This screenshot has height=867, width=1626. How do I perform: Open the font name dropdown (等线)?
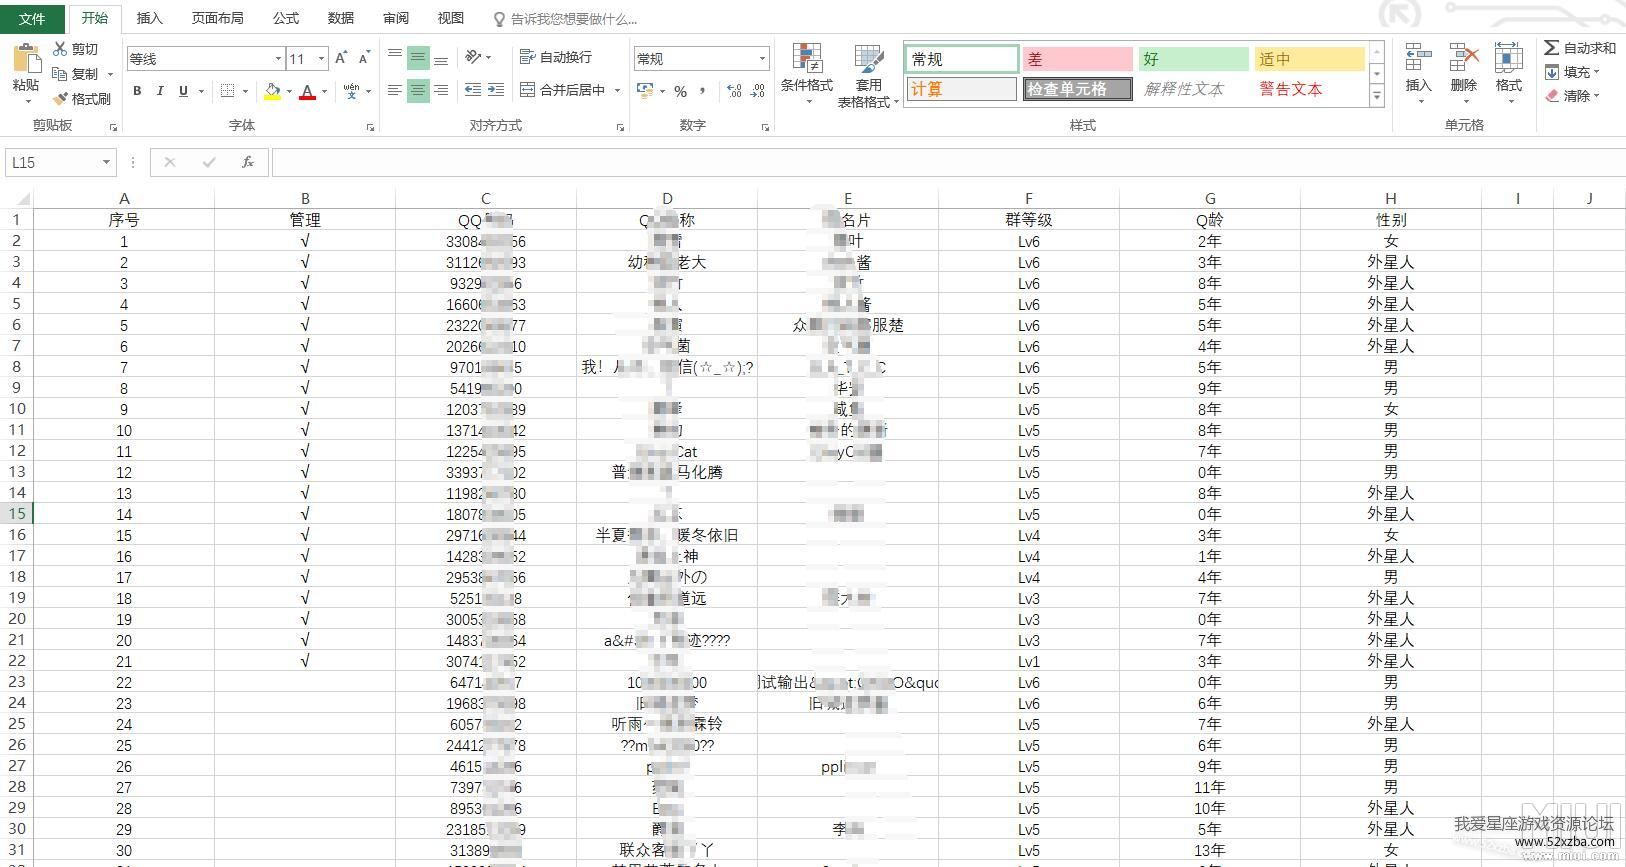(x=278, y=59)
